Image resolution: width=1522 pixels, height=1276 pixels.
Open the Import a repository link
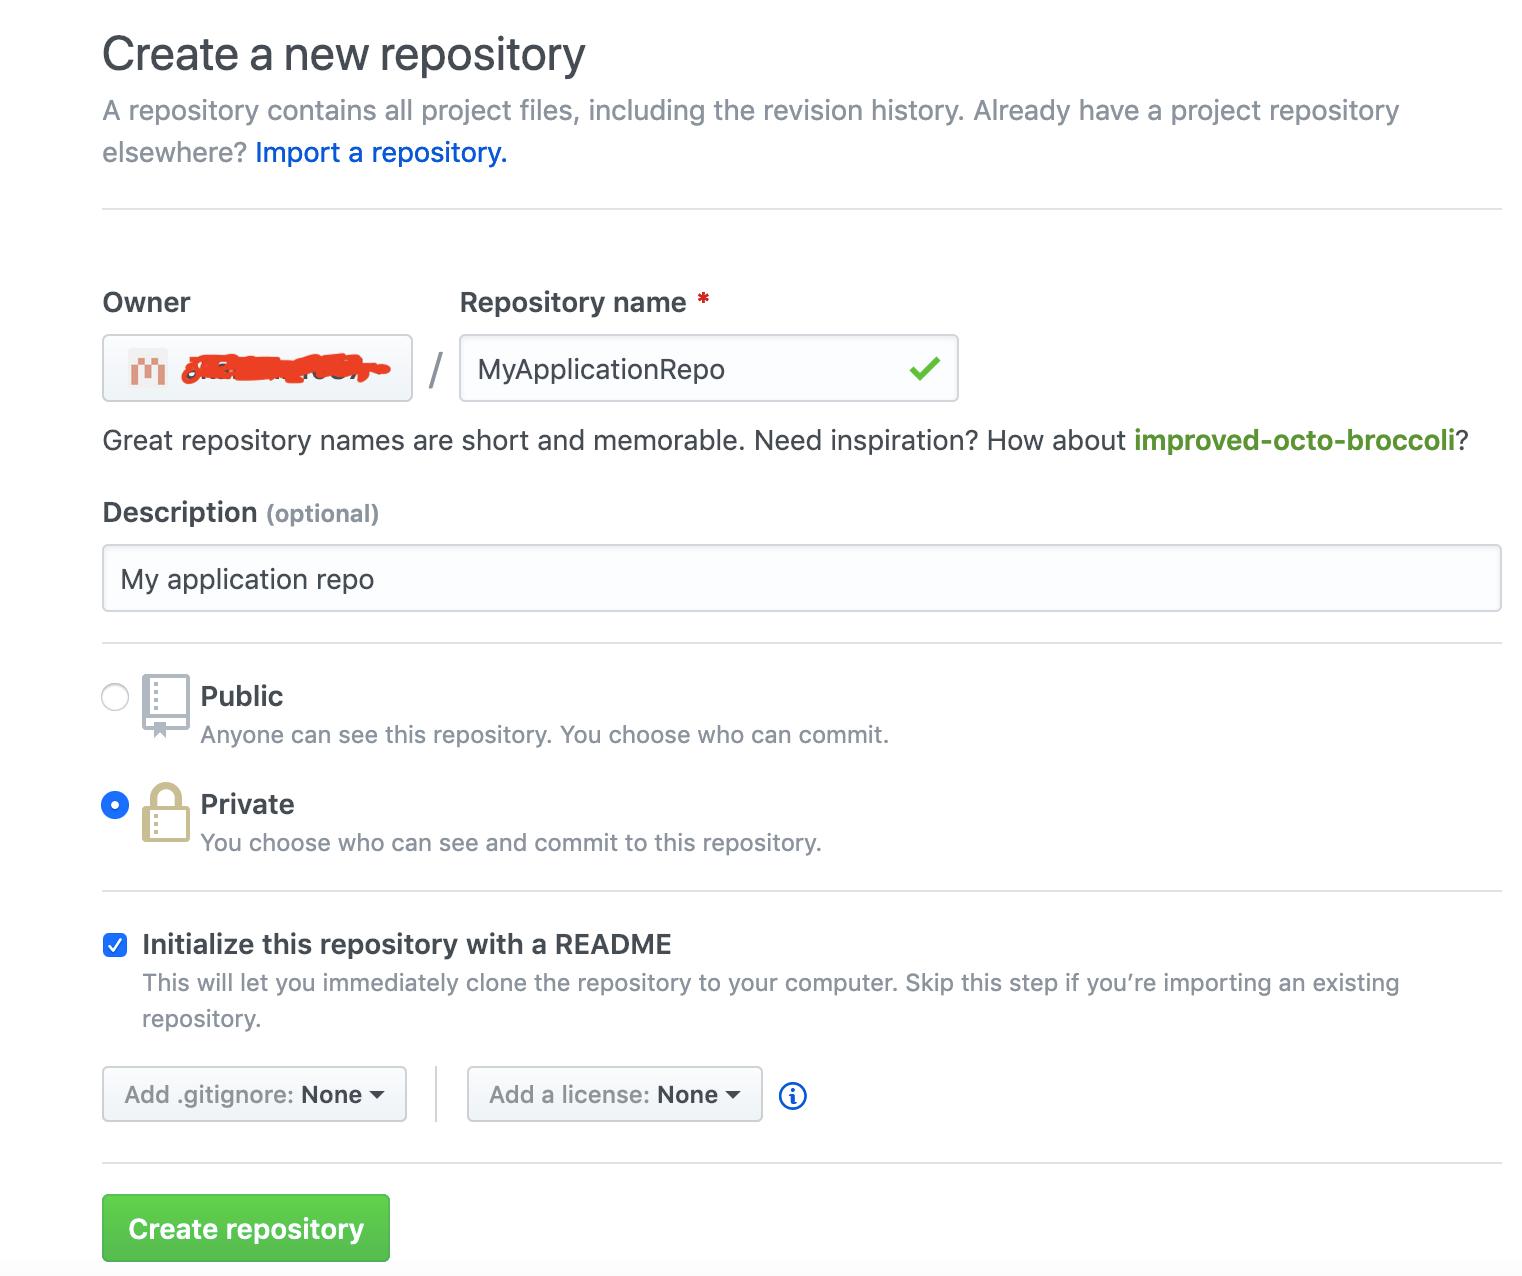(380, 152)
